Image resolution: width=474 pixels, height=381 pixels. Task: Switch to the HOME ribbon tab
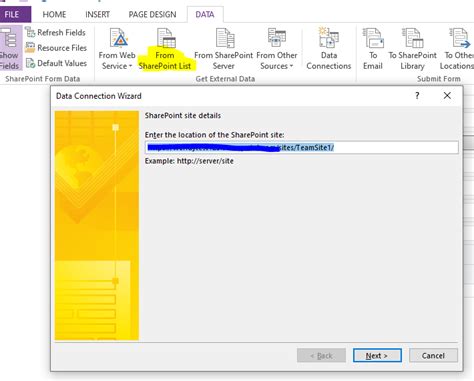(54, 15)
